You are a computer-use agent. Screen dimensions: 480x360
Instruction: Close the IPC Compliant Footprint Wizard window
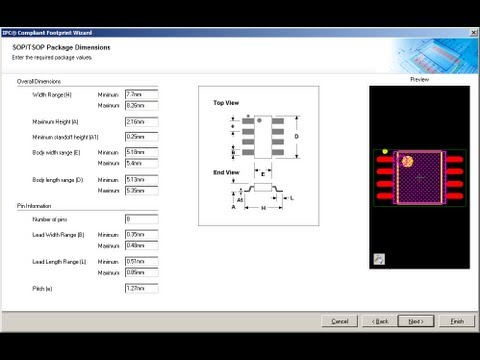(x=473, y=32)
